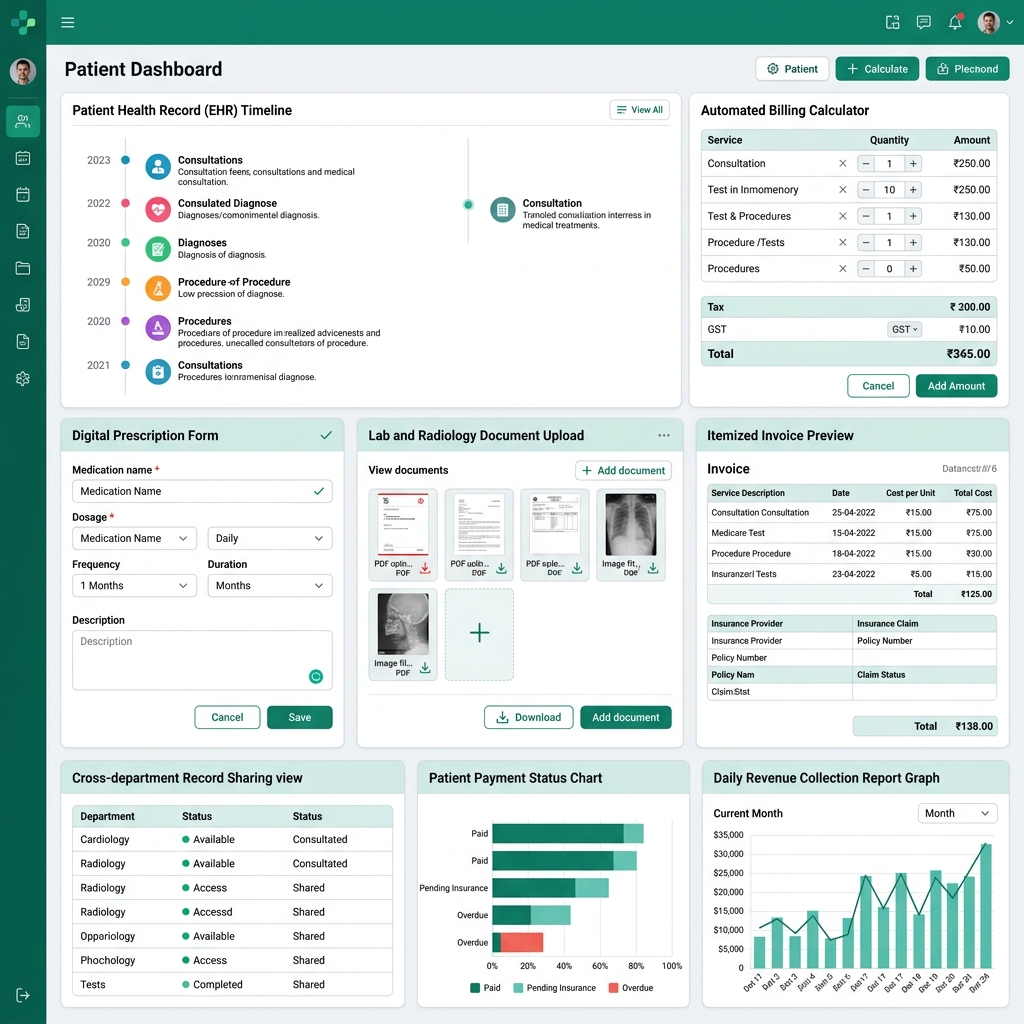Click the Consulated Diagnose heart icon
This screenshot has width=1024, height=1024.
pyautogui.click(x=158, y=210)
